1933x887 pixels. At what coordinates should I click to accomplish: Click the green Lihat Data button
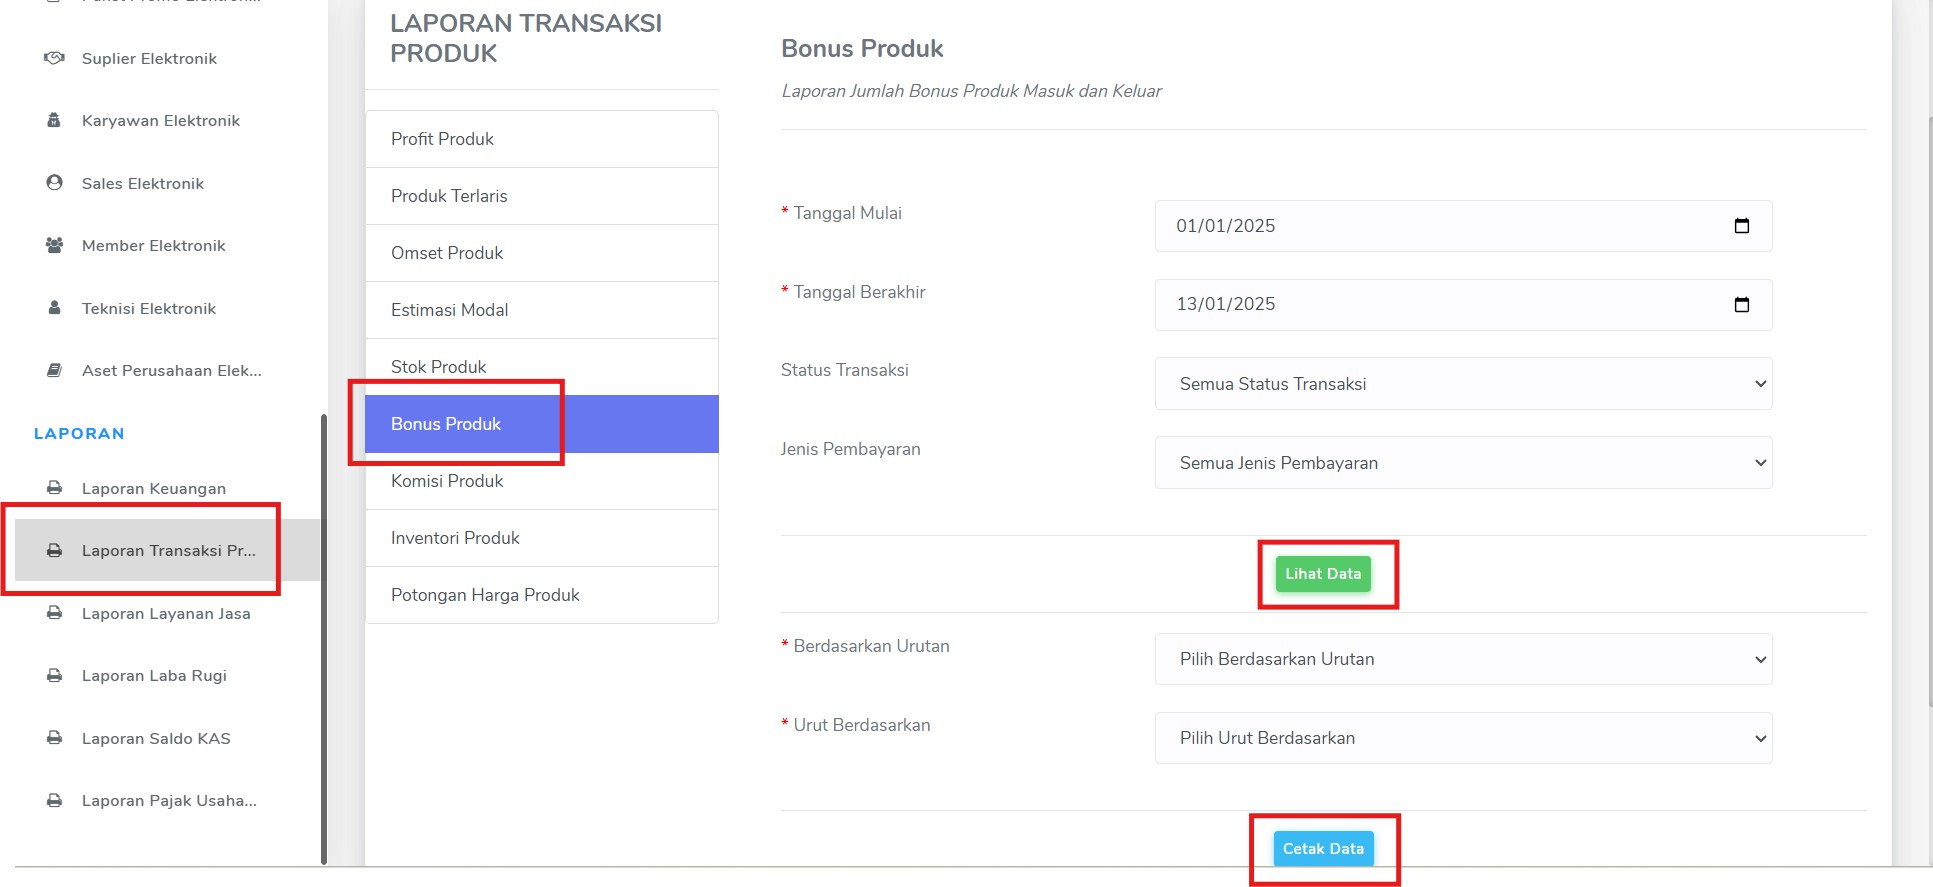pos(1323,574)
